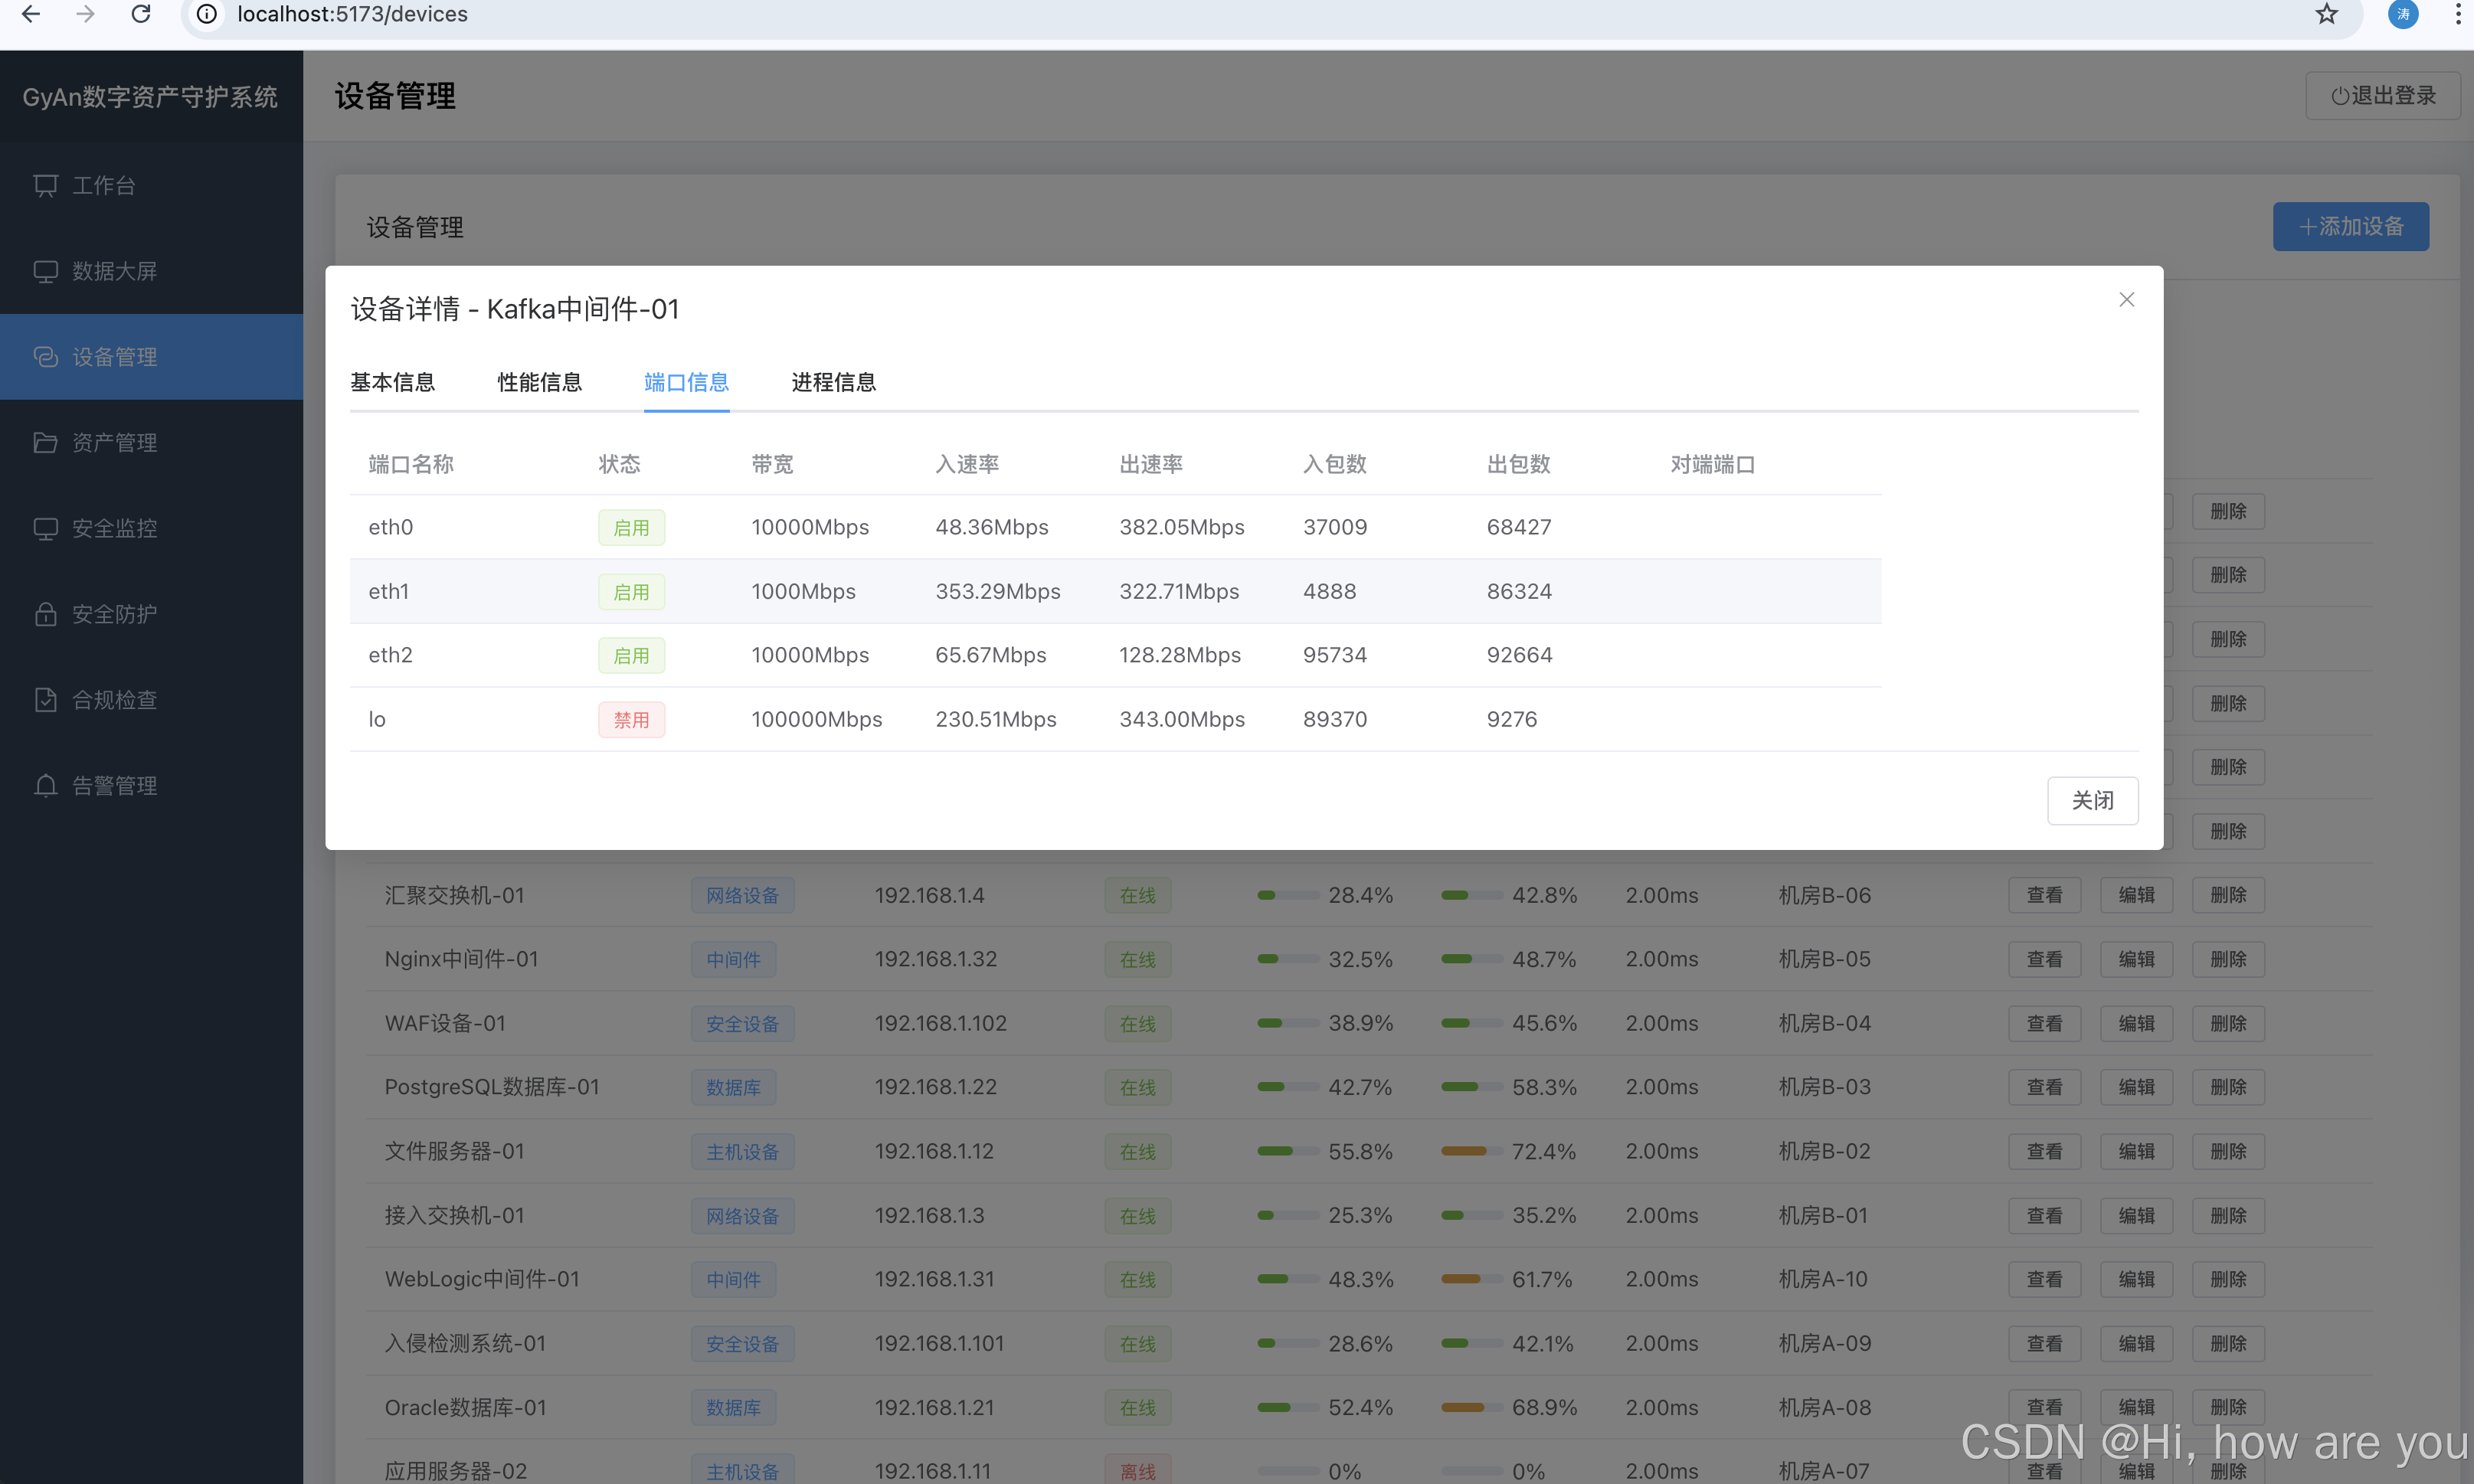Click the 安全防护 lock icon

pos(46,614)
